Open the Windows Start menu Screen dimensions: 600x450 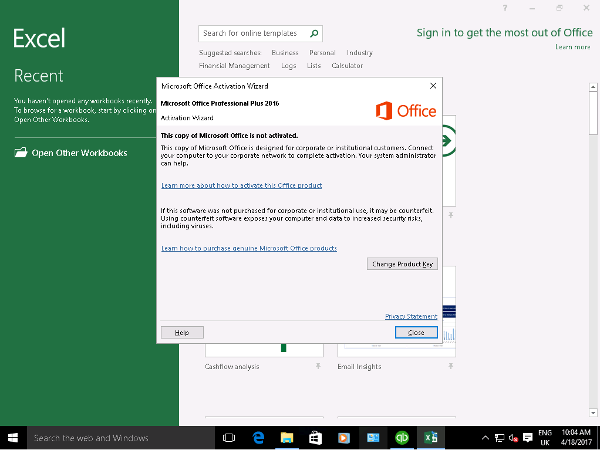[x=13, y=438]
